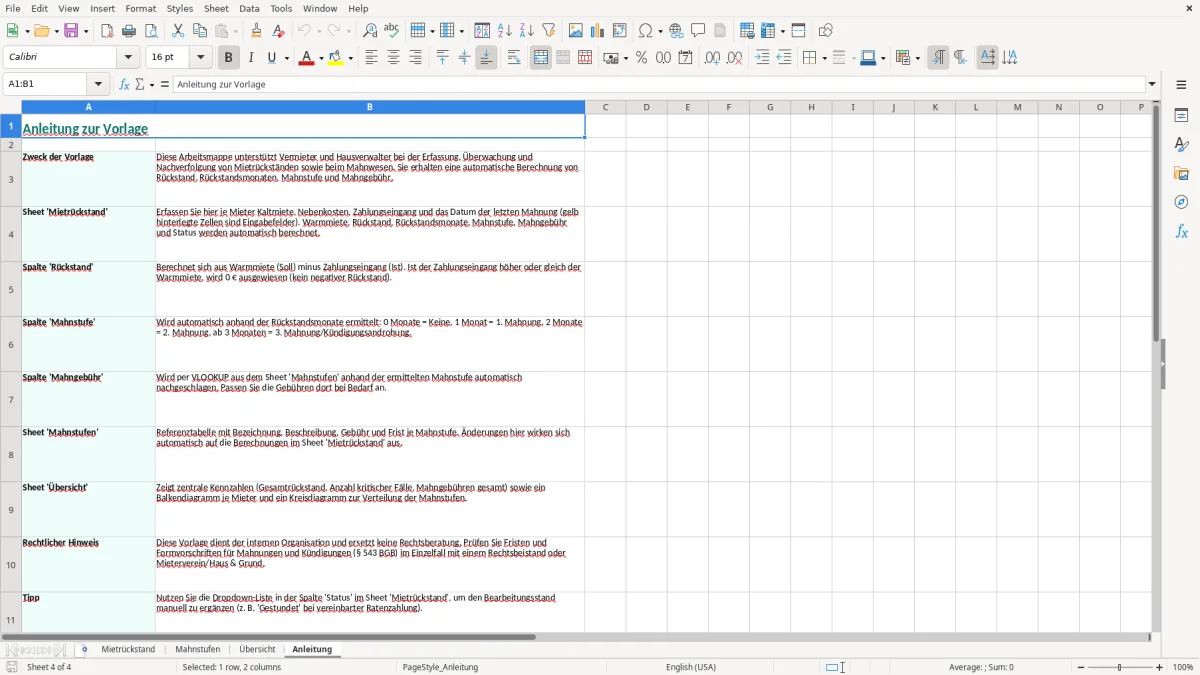Switch to the Übersicht sheet tab

(257, 649)
